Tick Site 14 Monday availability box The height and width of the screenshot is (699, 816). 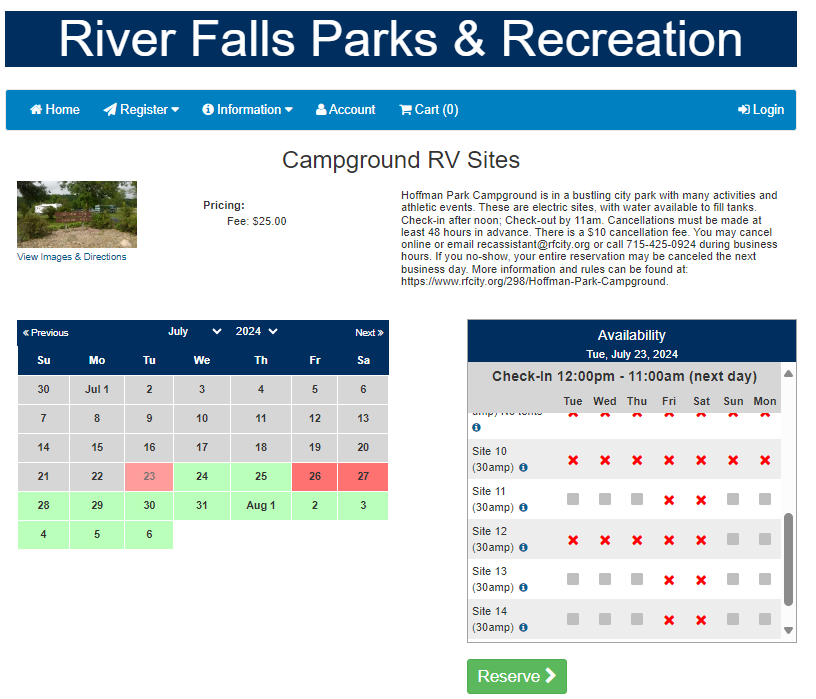765,619
